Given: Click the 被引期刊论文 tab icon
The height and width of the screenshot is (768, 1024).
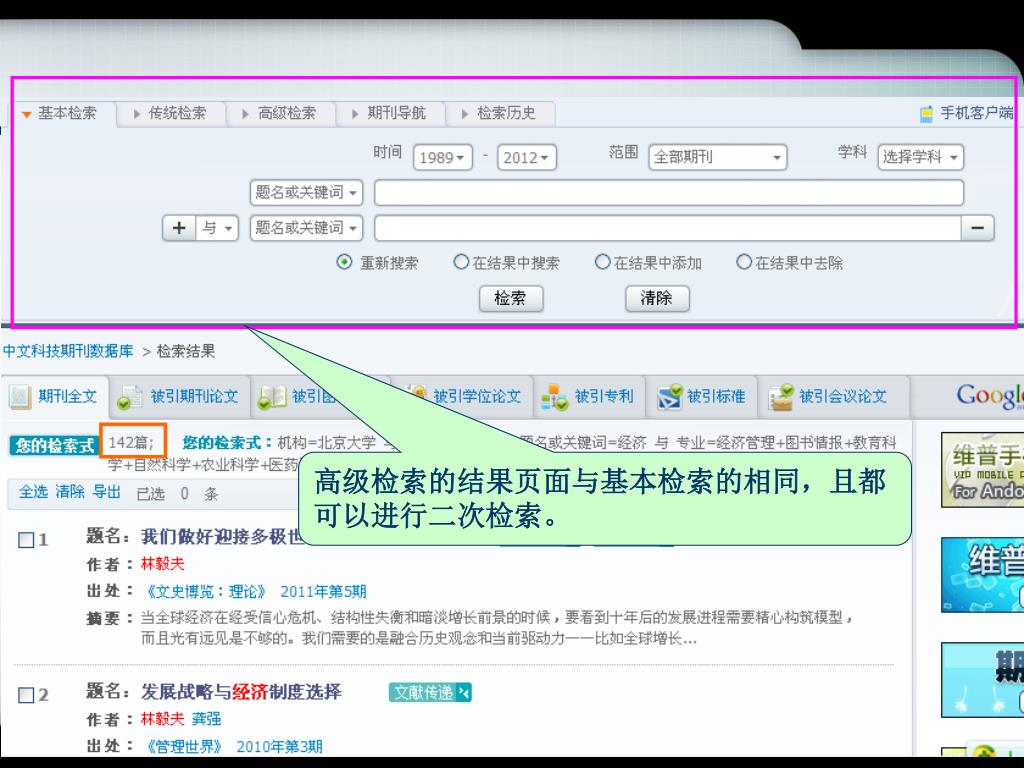Looking at the screenshot, I should point(129,397).
